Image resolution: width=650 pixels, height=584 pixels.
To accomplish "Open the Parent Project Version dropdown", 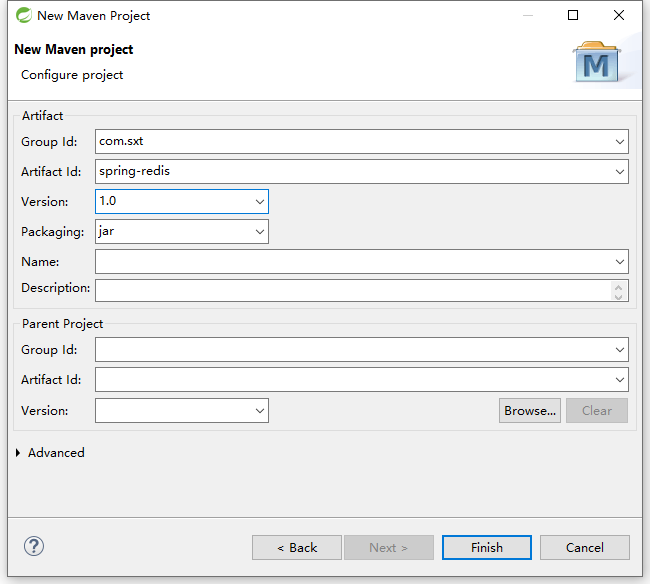I will click(x=260, y=411).
